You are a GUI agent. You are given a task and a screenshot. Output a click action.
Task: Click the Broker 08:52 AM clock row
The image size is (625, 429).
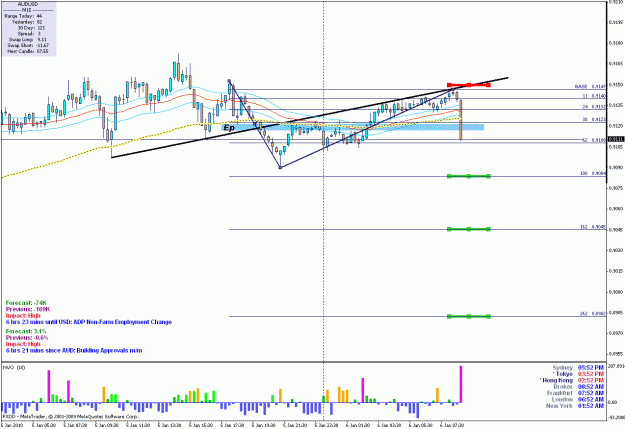coord(579,387)
